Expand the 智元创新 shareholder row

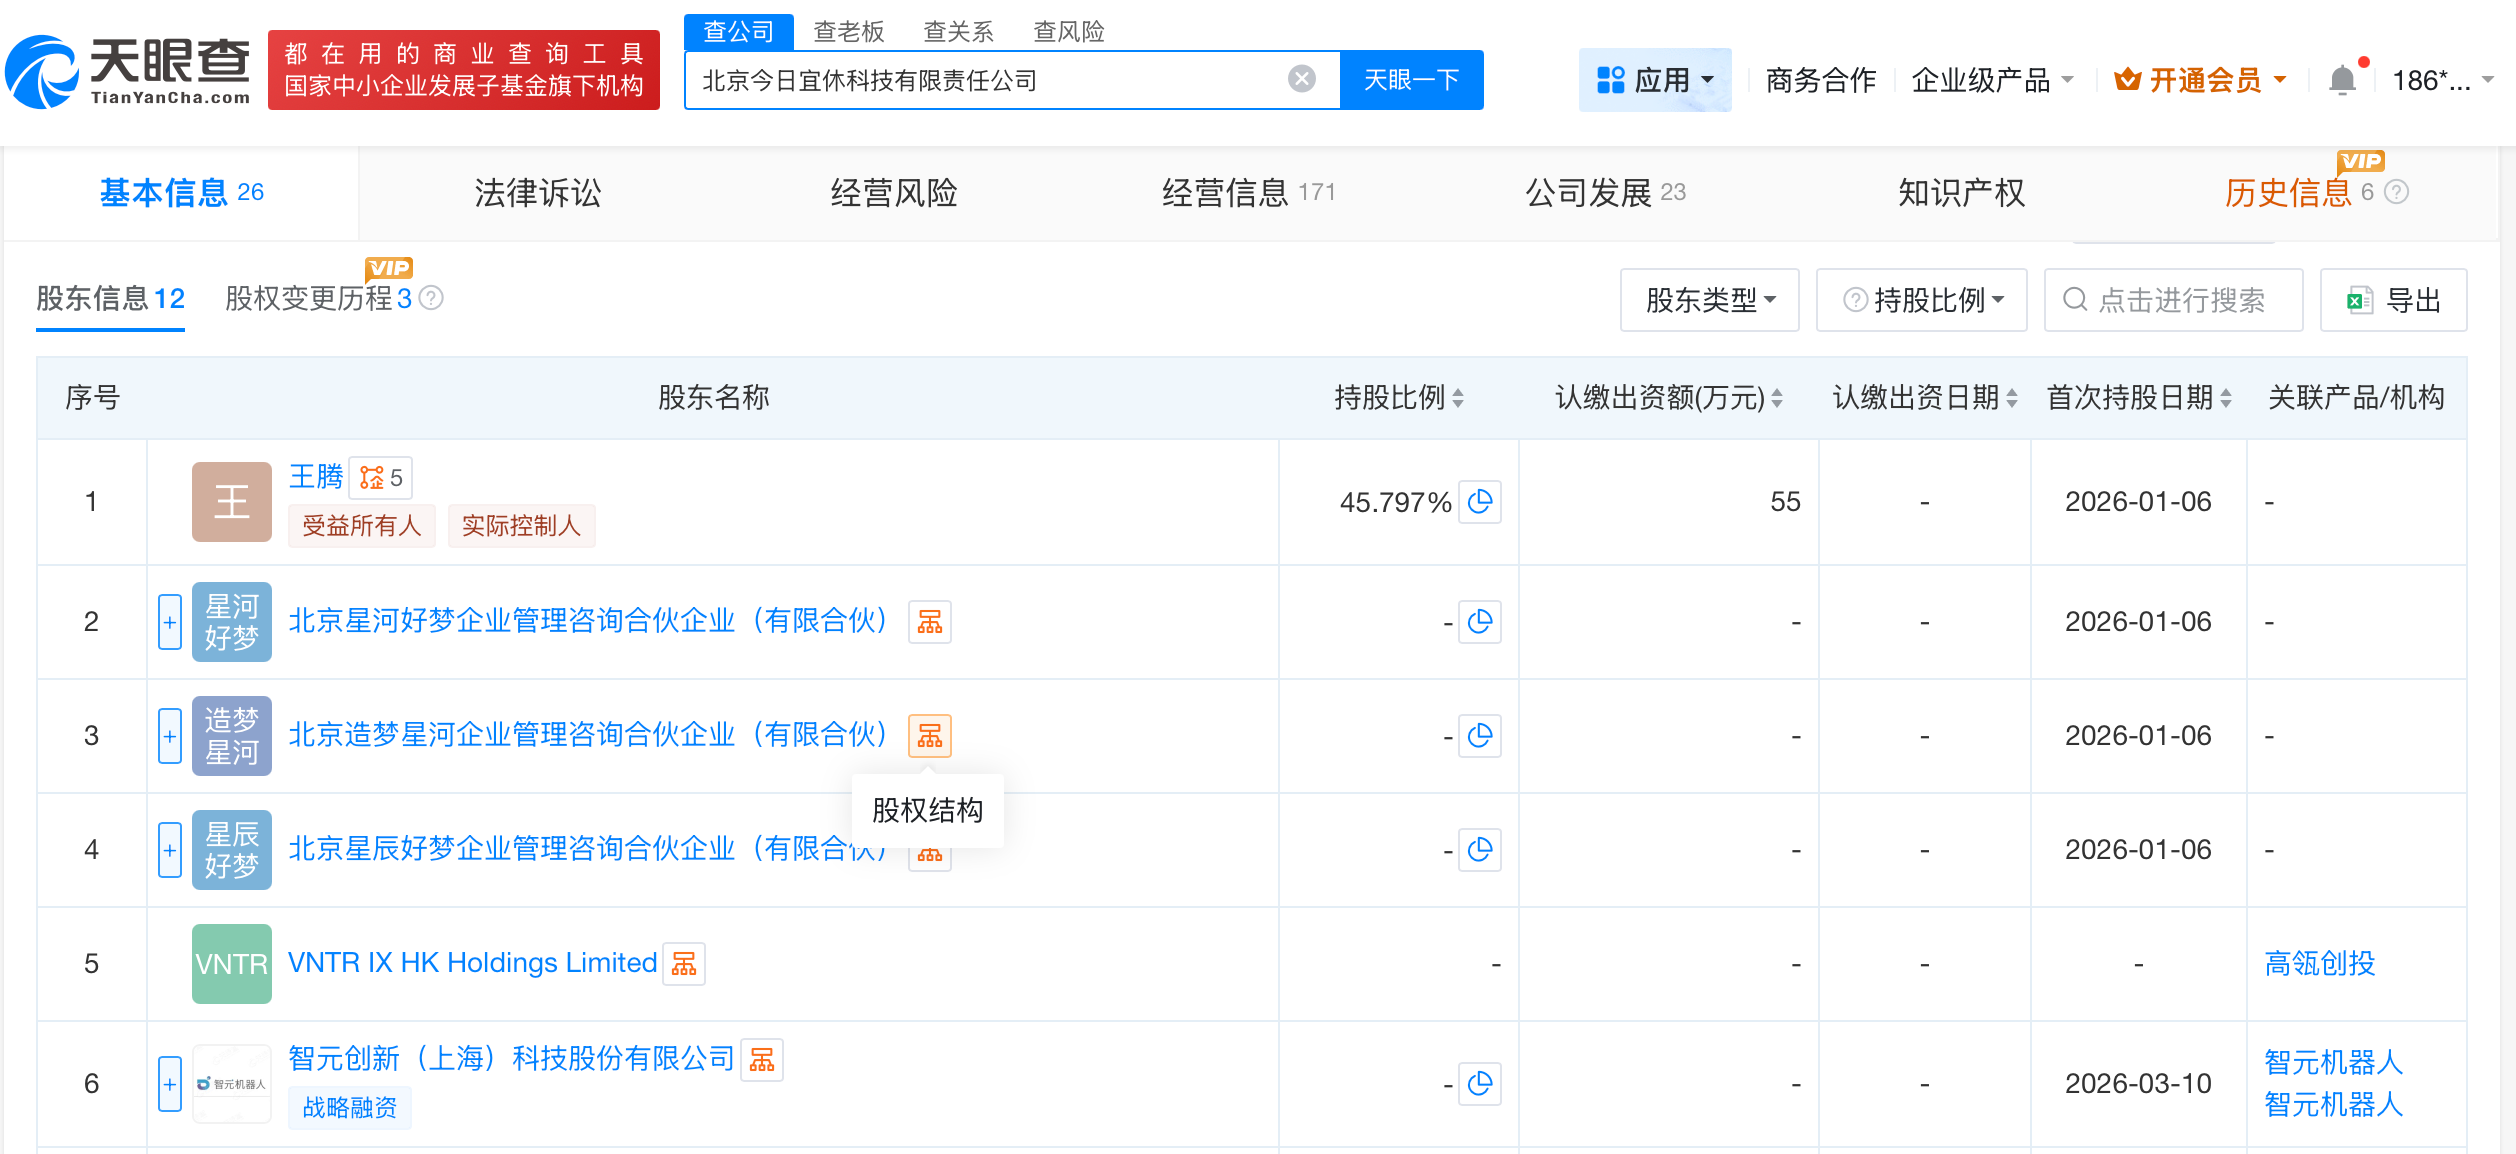[169, 1084]
